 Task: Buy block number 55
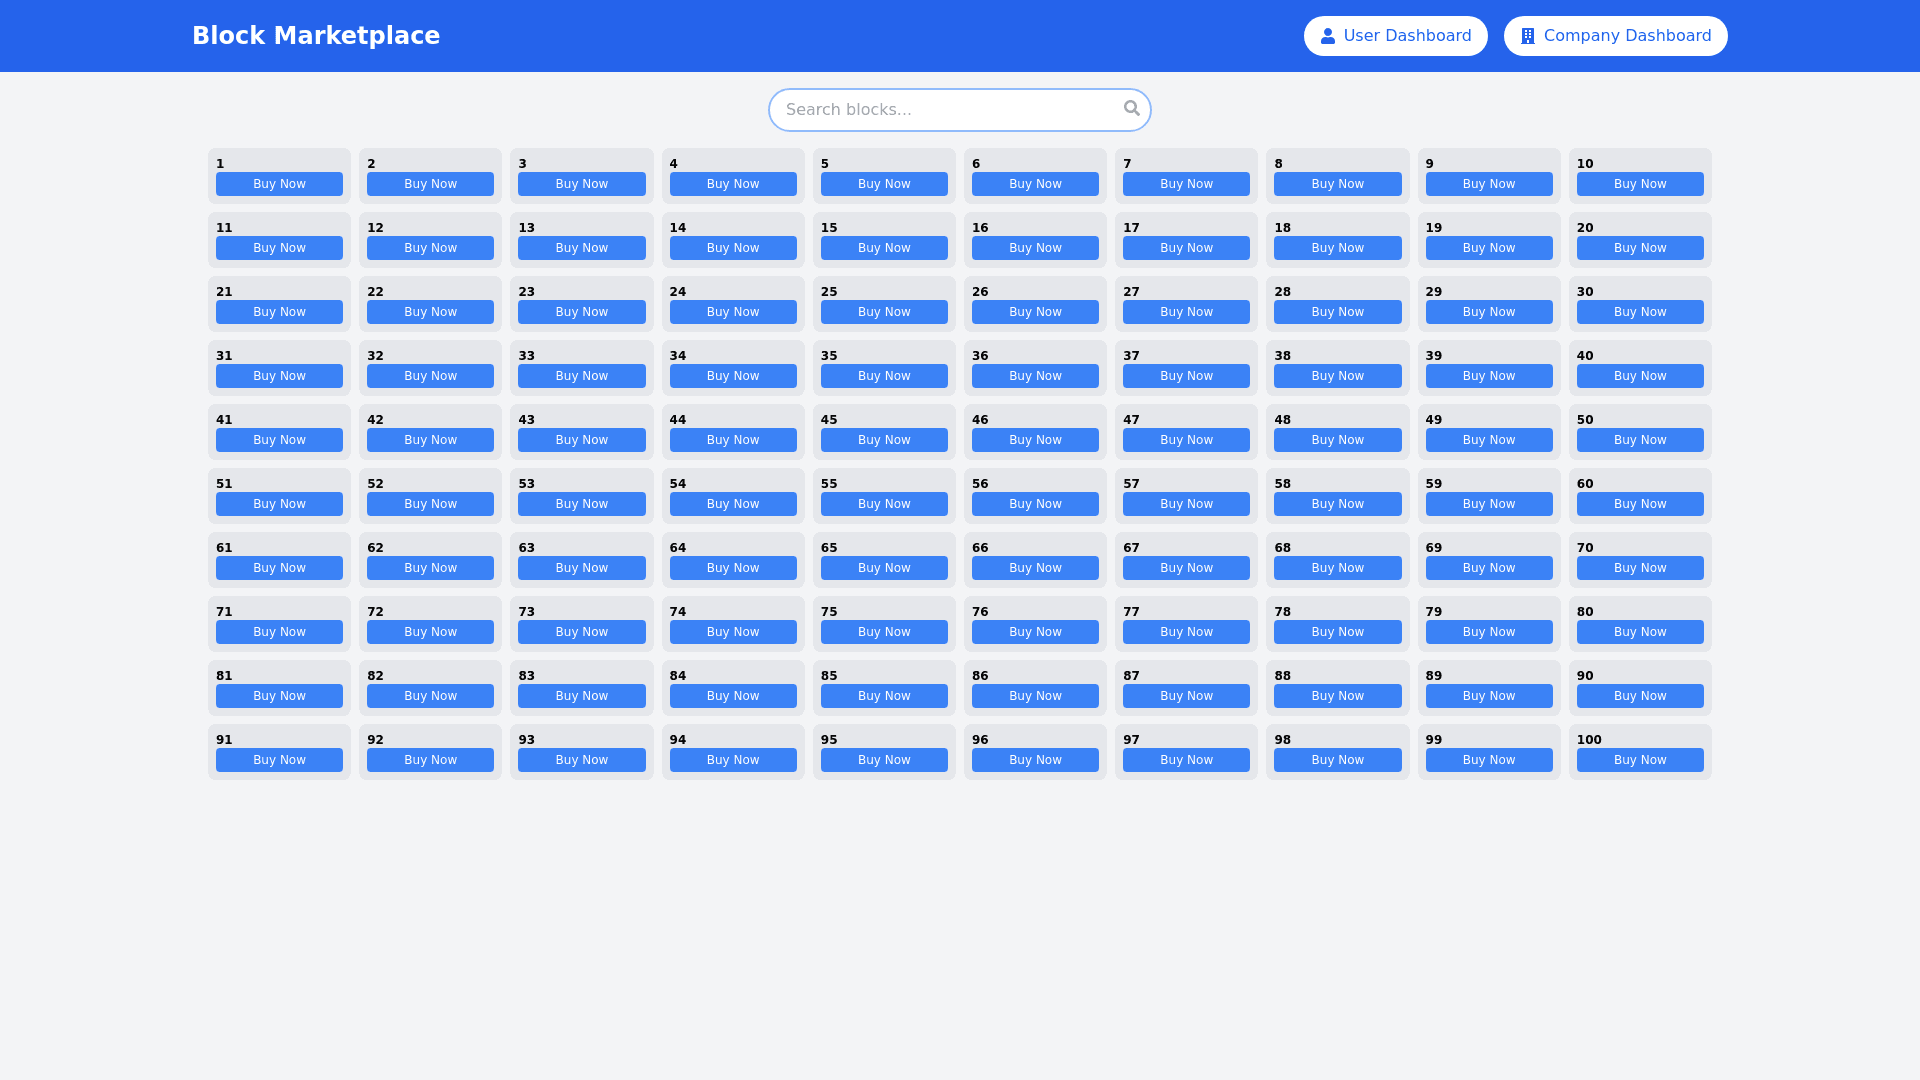tap(884, 504)
